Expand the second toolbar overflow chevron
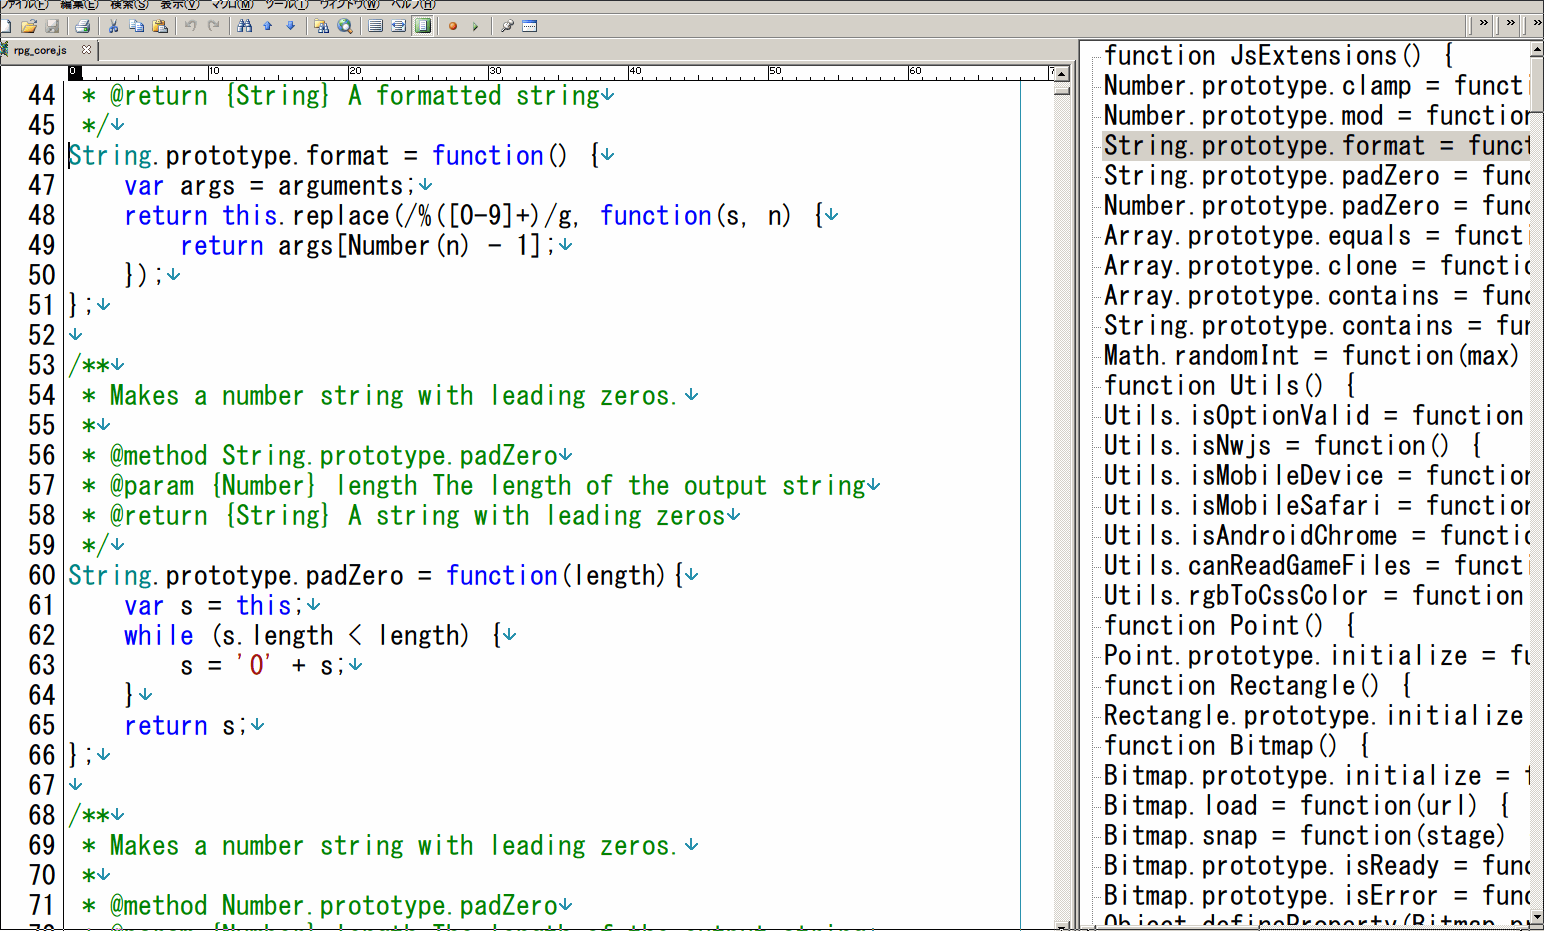The width and height of the screenshot is (1544, 931). (x=1510, y=23)
